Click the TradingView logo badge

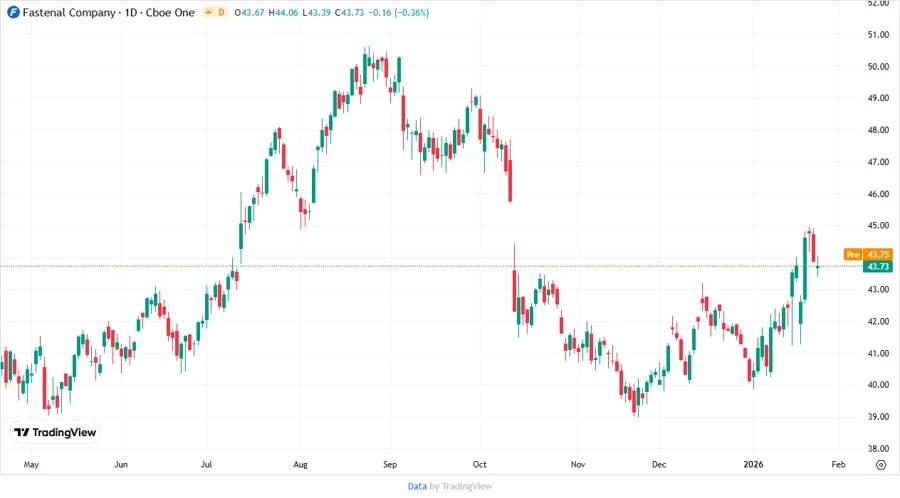55,432
